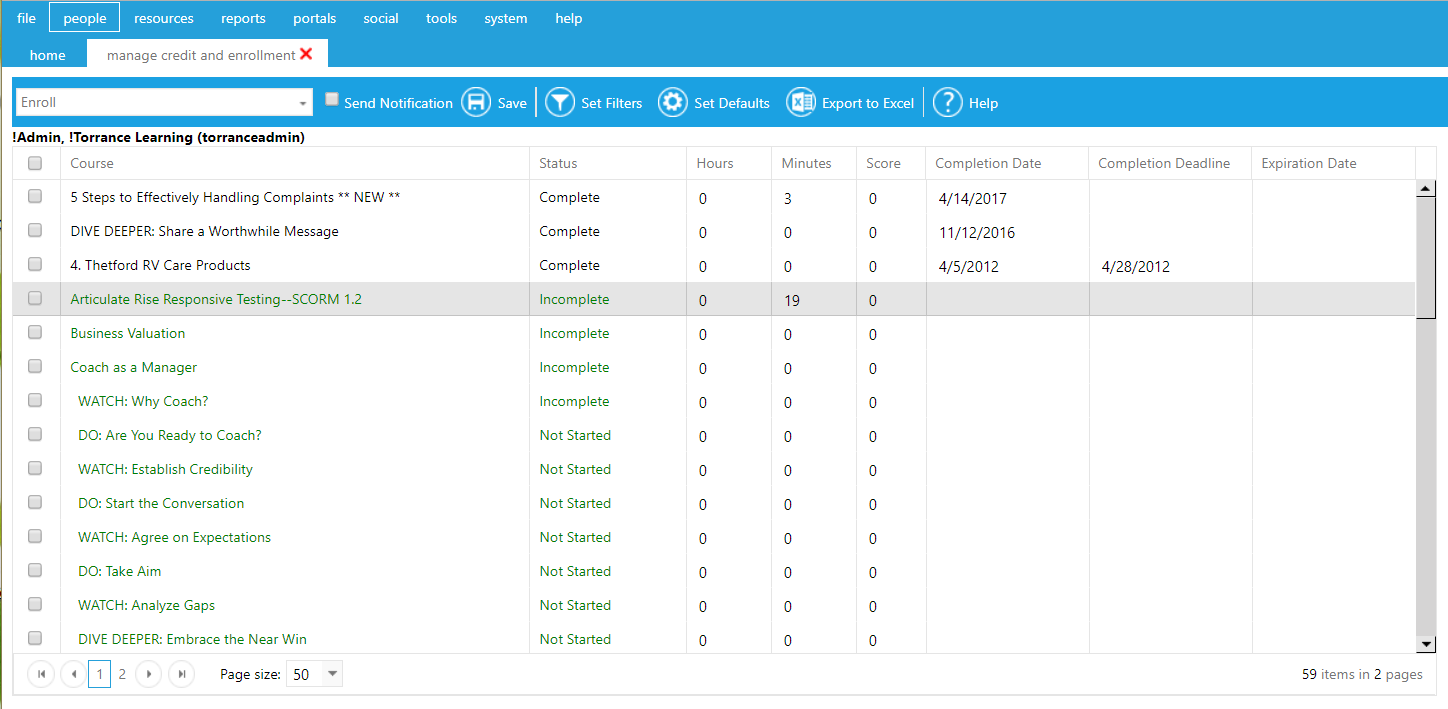The height and width of the screenshot is (709, 1448).
Task: Enable the Send Notification checkbox
Action: (x=332, y=99)
